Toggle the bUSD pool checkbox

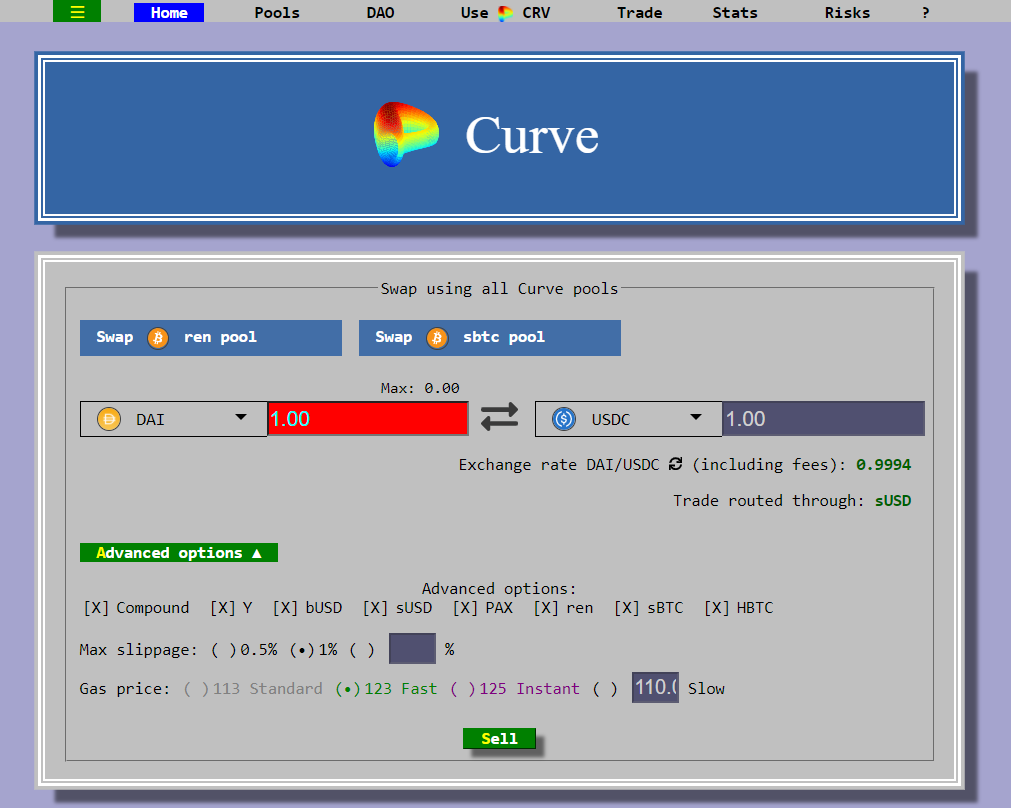tap(307, 607)
